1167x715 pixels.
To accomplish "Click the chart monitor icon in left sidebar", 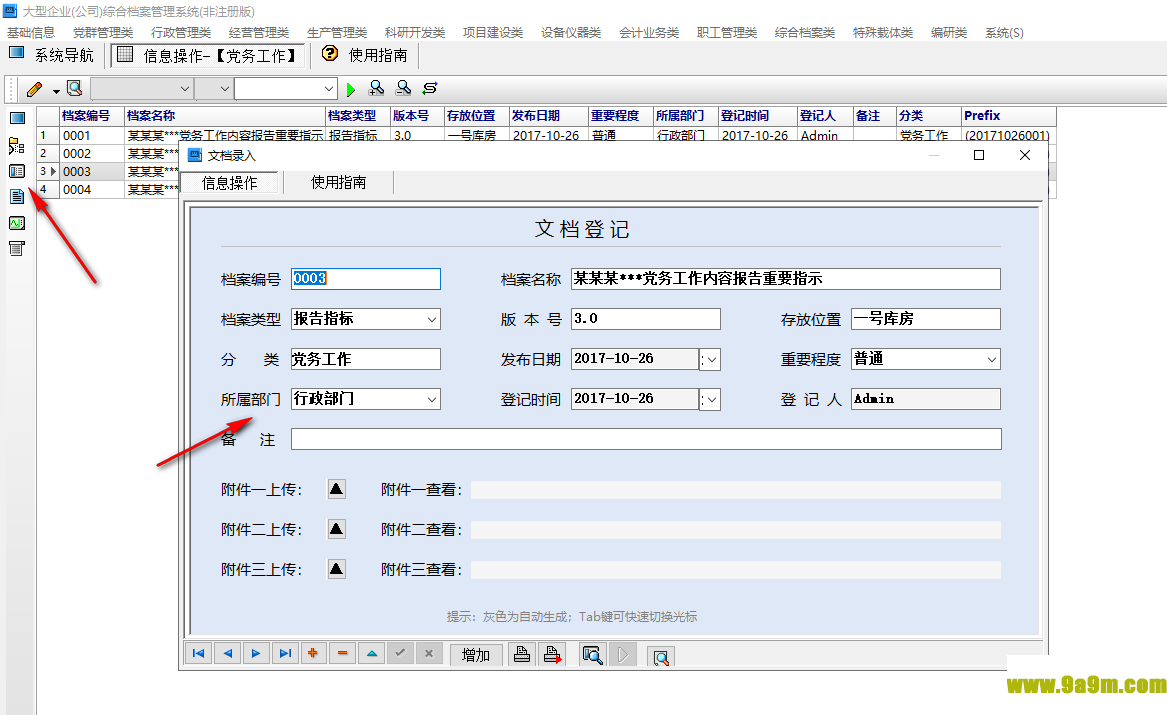I will (x=16, y=222).
